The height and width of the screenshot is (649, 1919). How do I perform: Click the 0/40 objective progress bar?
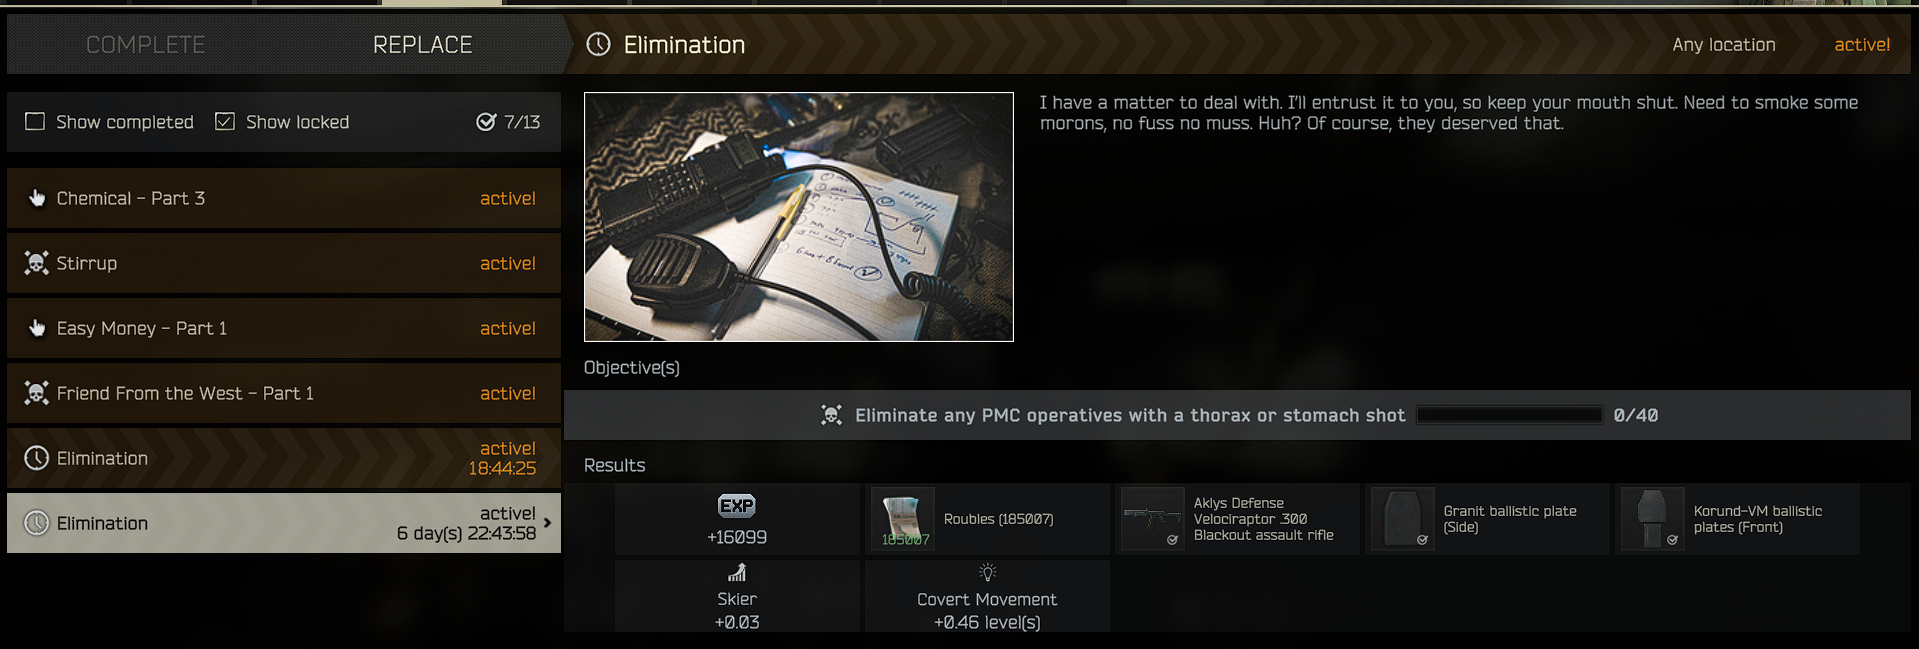(1510, 415)
